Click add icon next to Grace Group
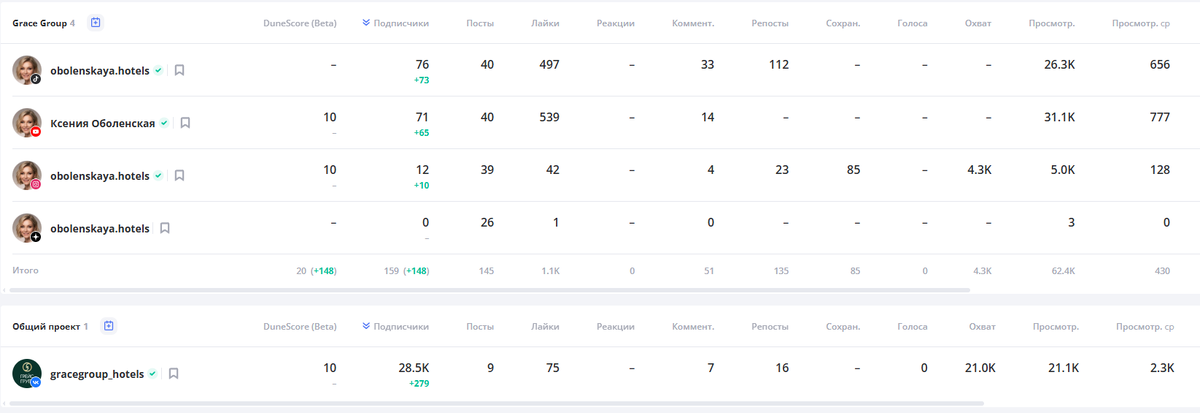The height and width of the screenshot is (413, 1200). click(95, 22)
